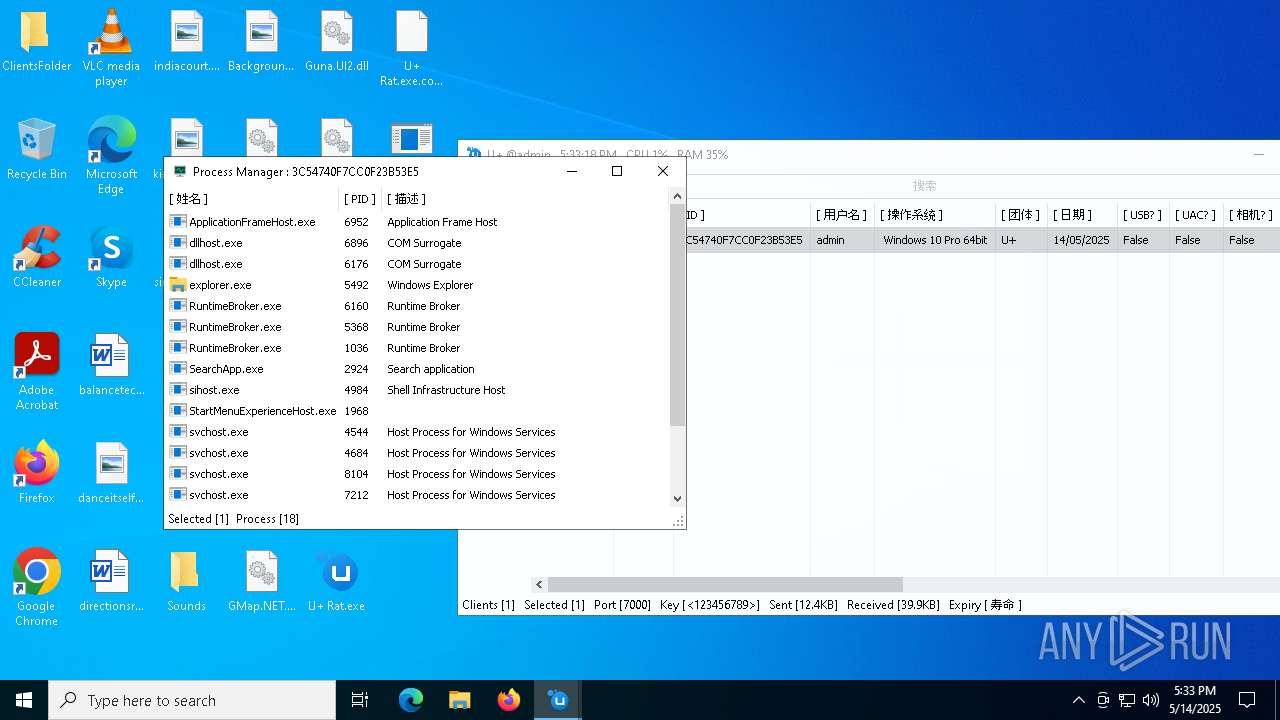
Task: Select the ApplicationFrameHost.exe process icon
Action: coord(178,222)
